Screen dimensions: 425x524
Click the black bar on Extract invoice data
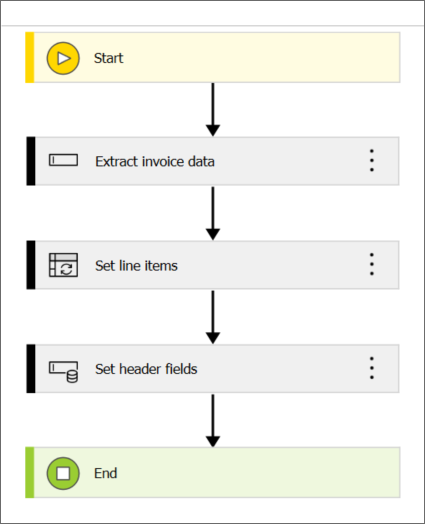(31, 161)
